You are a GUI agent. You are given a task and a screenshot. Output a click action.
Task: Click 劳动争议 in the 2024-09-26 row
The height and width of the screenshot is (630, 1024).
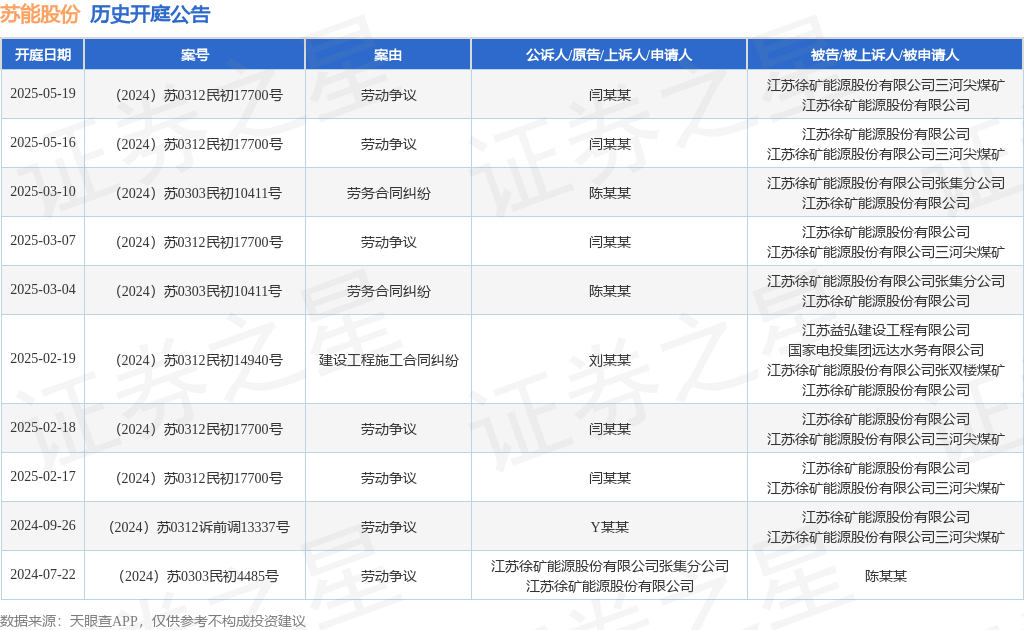click(x=389, y=528)
